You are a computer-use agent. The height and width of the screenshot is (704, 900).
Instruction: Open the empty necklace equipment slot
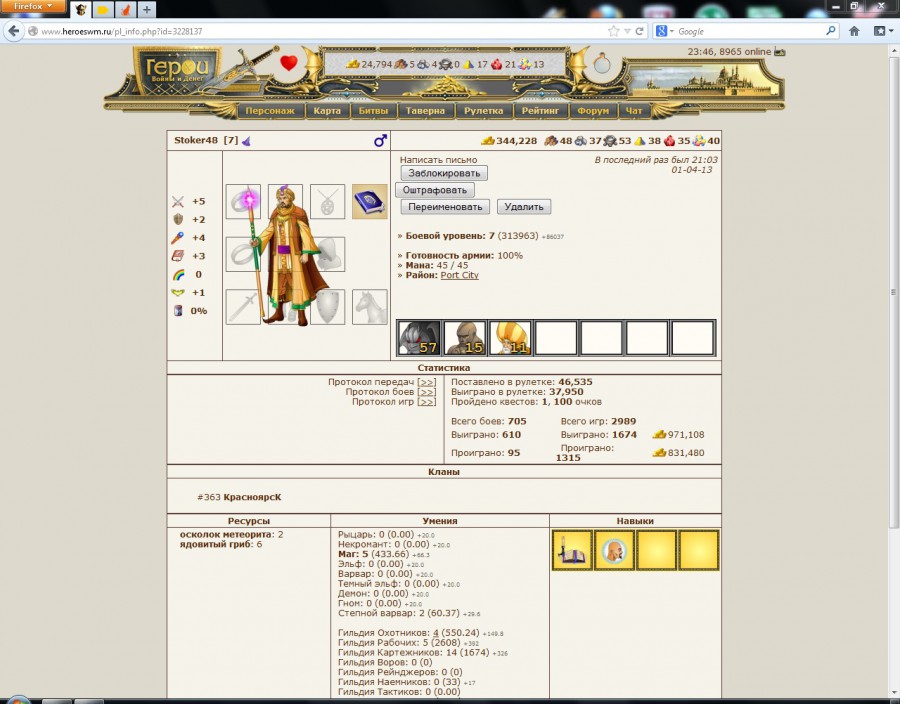[x=328, y=201]
